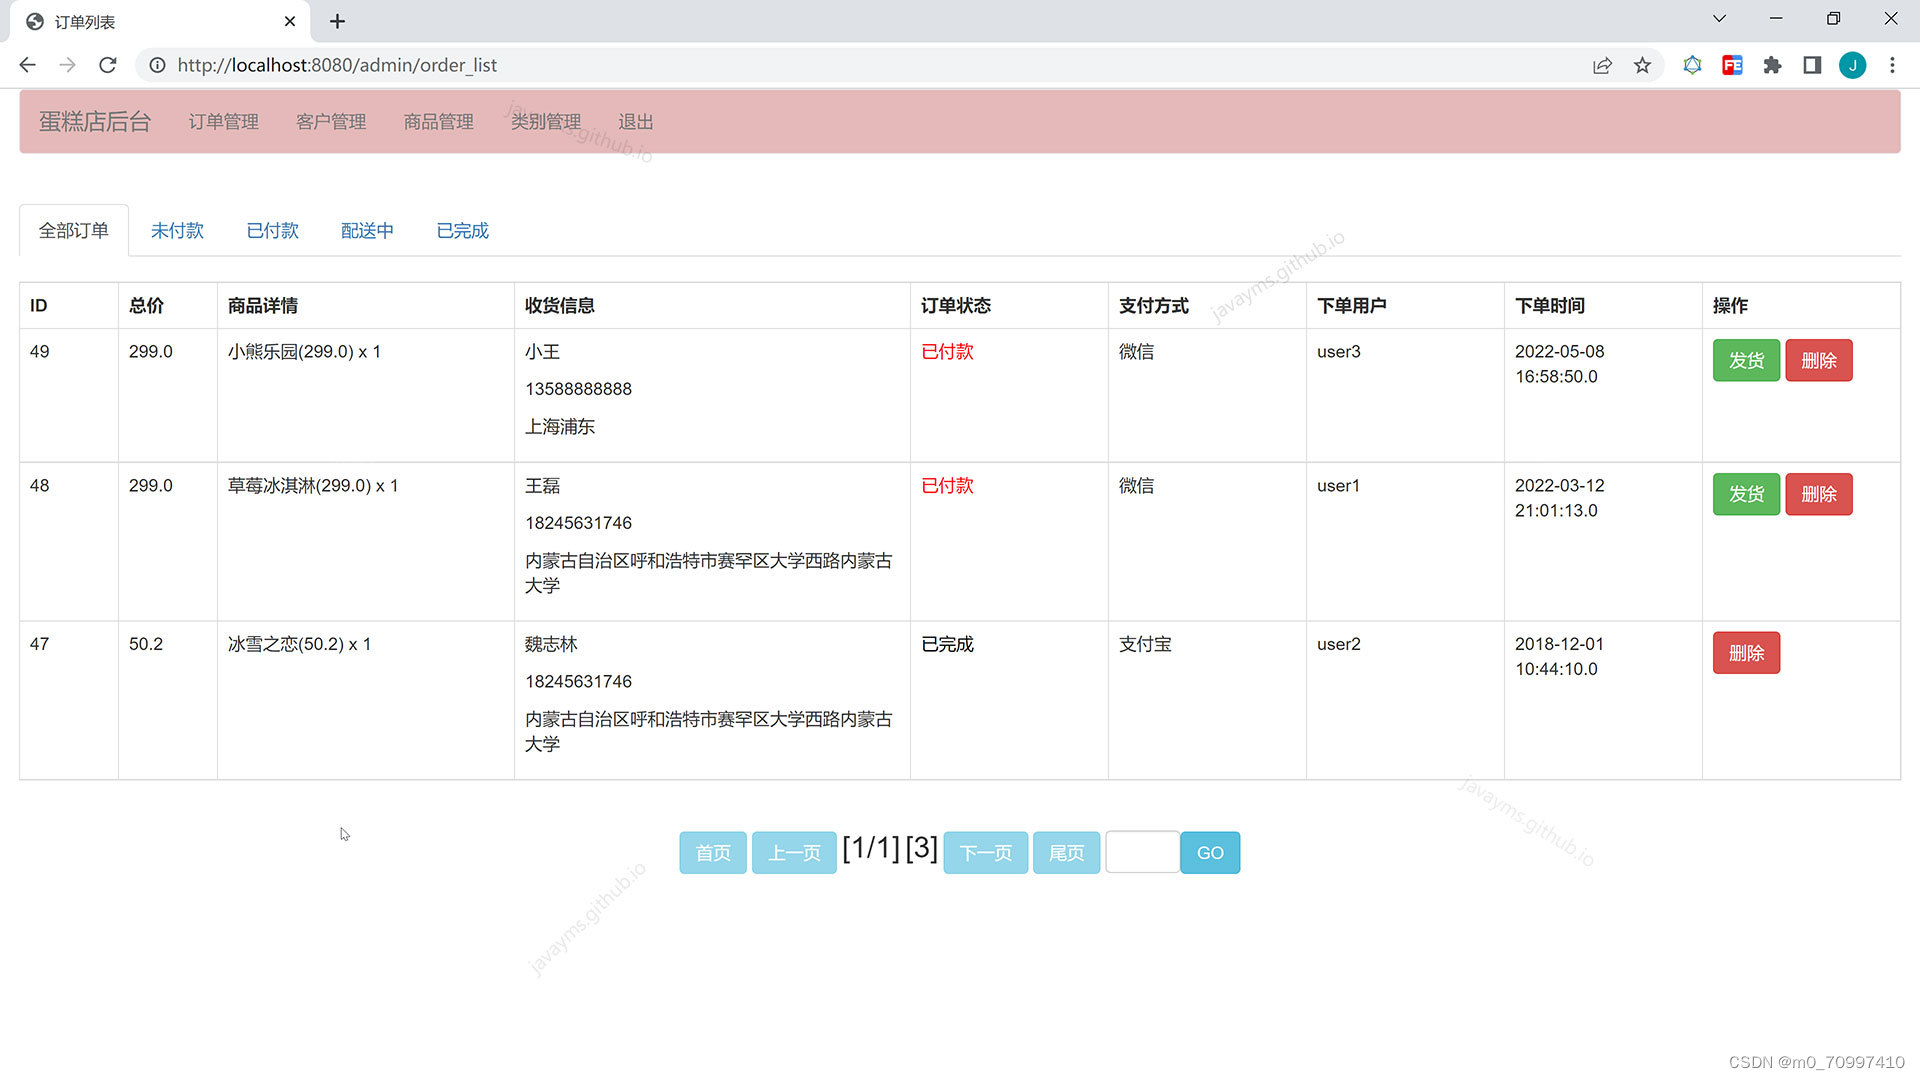Click 发货 button for order 49

tap(1746, 360)
